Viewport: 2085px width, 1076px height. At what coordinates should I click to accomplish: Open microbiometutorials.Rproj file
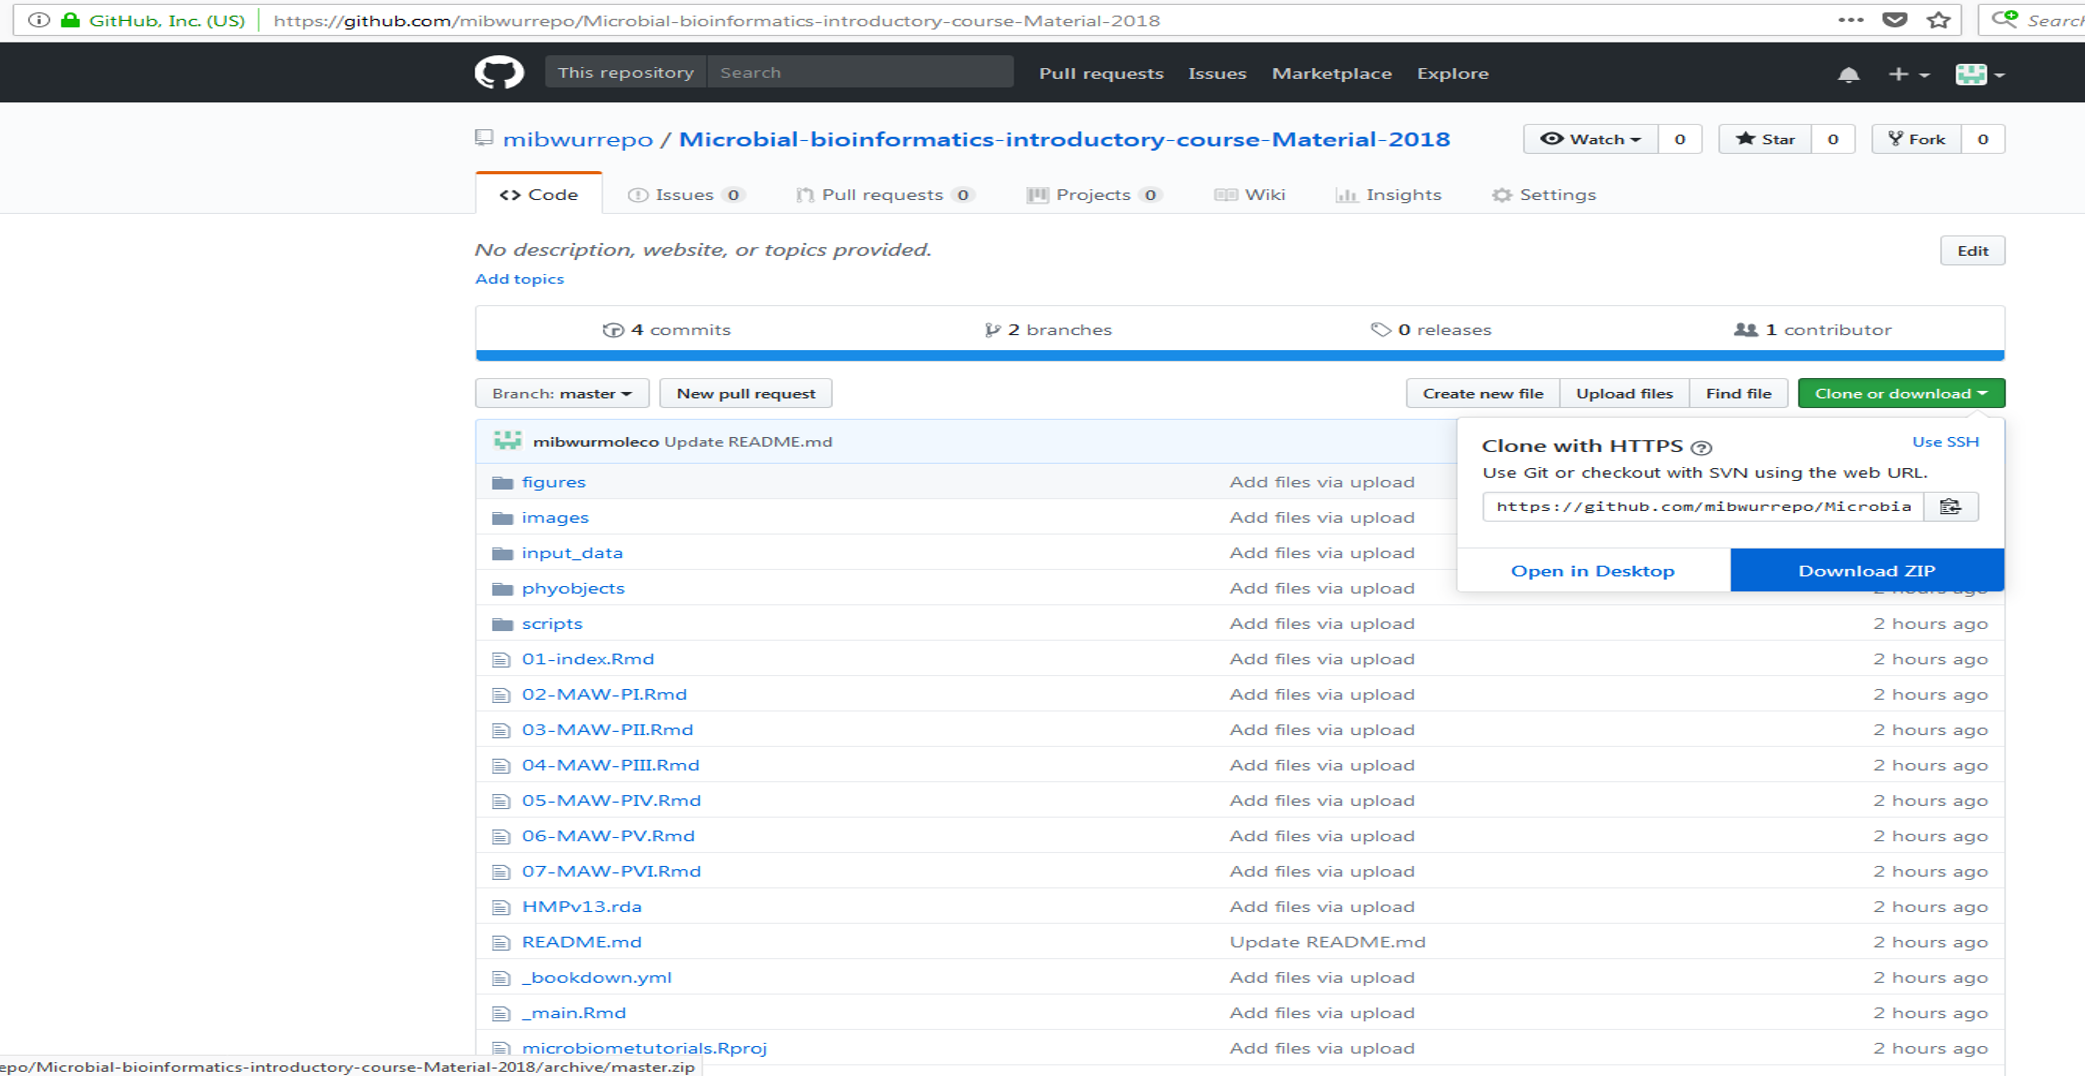pyautogui.click(x=644, y=1049)
